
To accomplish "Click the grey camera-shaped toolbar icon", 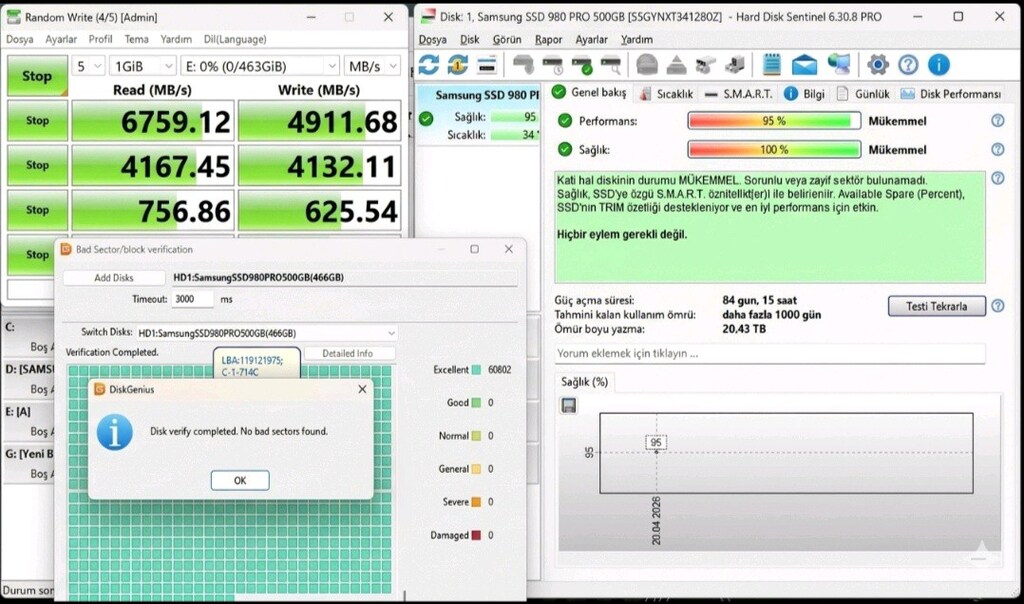I will (705, 65).
